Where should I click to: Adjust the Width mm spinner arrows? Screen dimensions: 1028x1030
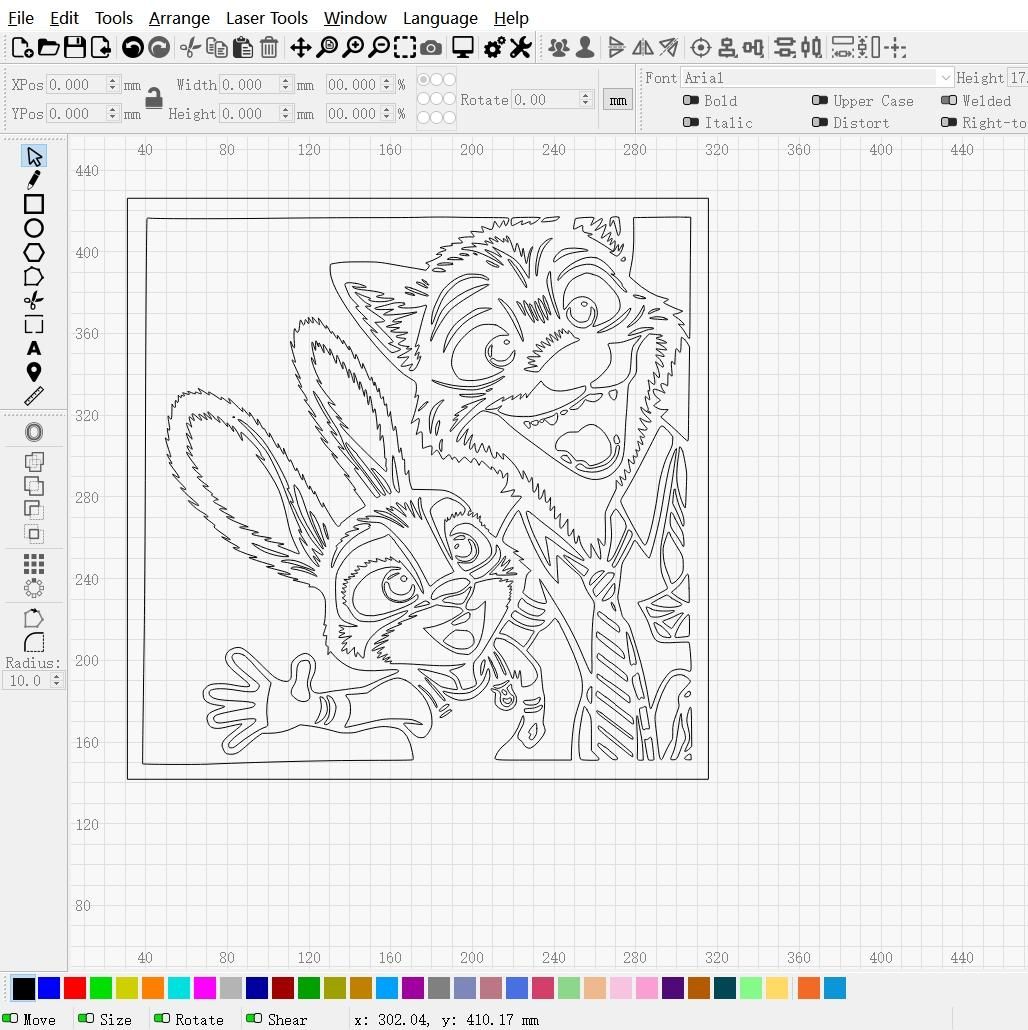tap(285, 84)
